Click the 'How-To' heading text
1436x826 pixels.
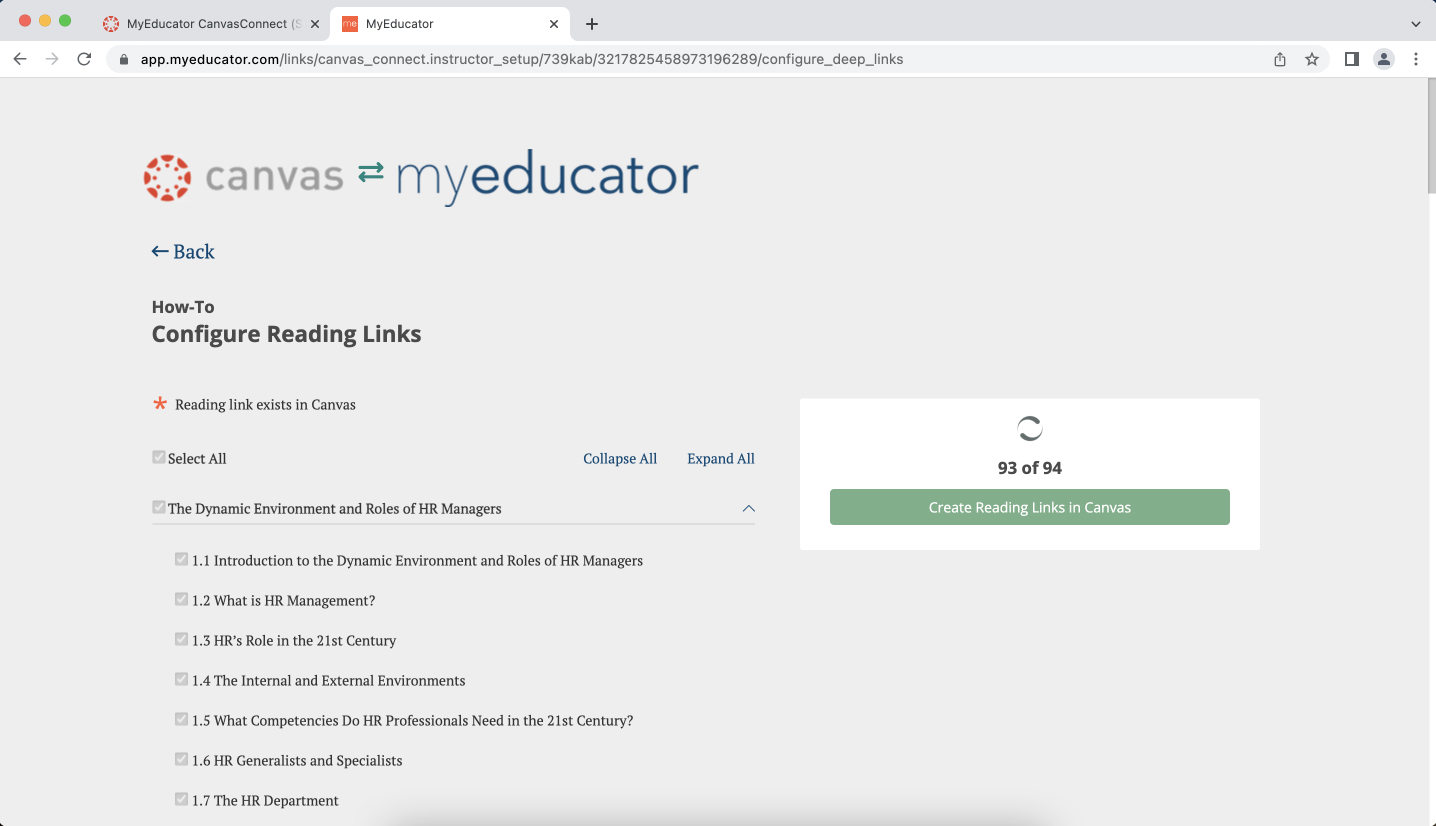point(183,307)
